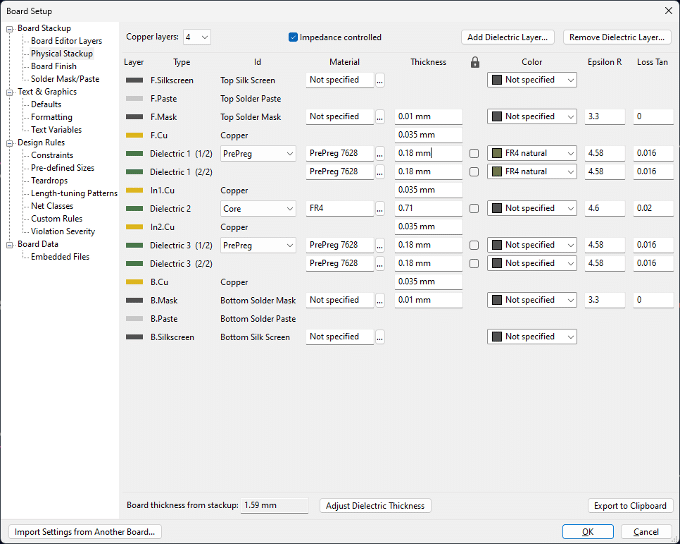Open the Net Classes settings page
This screenshot has width=680, height=544.
(52, 206)
